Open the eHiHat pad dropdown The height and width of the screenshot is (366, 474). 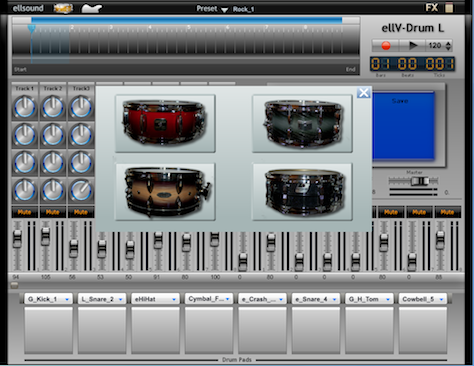coord(174,299)
